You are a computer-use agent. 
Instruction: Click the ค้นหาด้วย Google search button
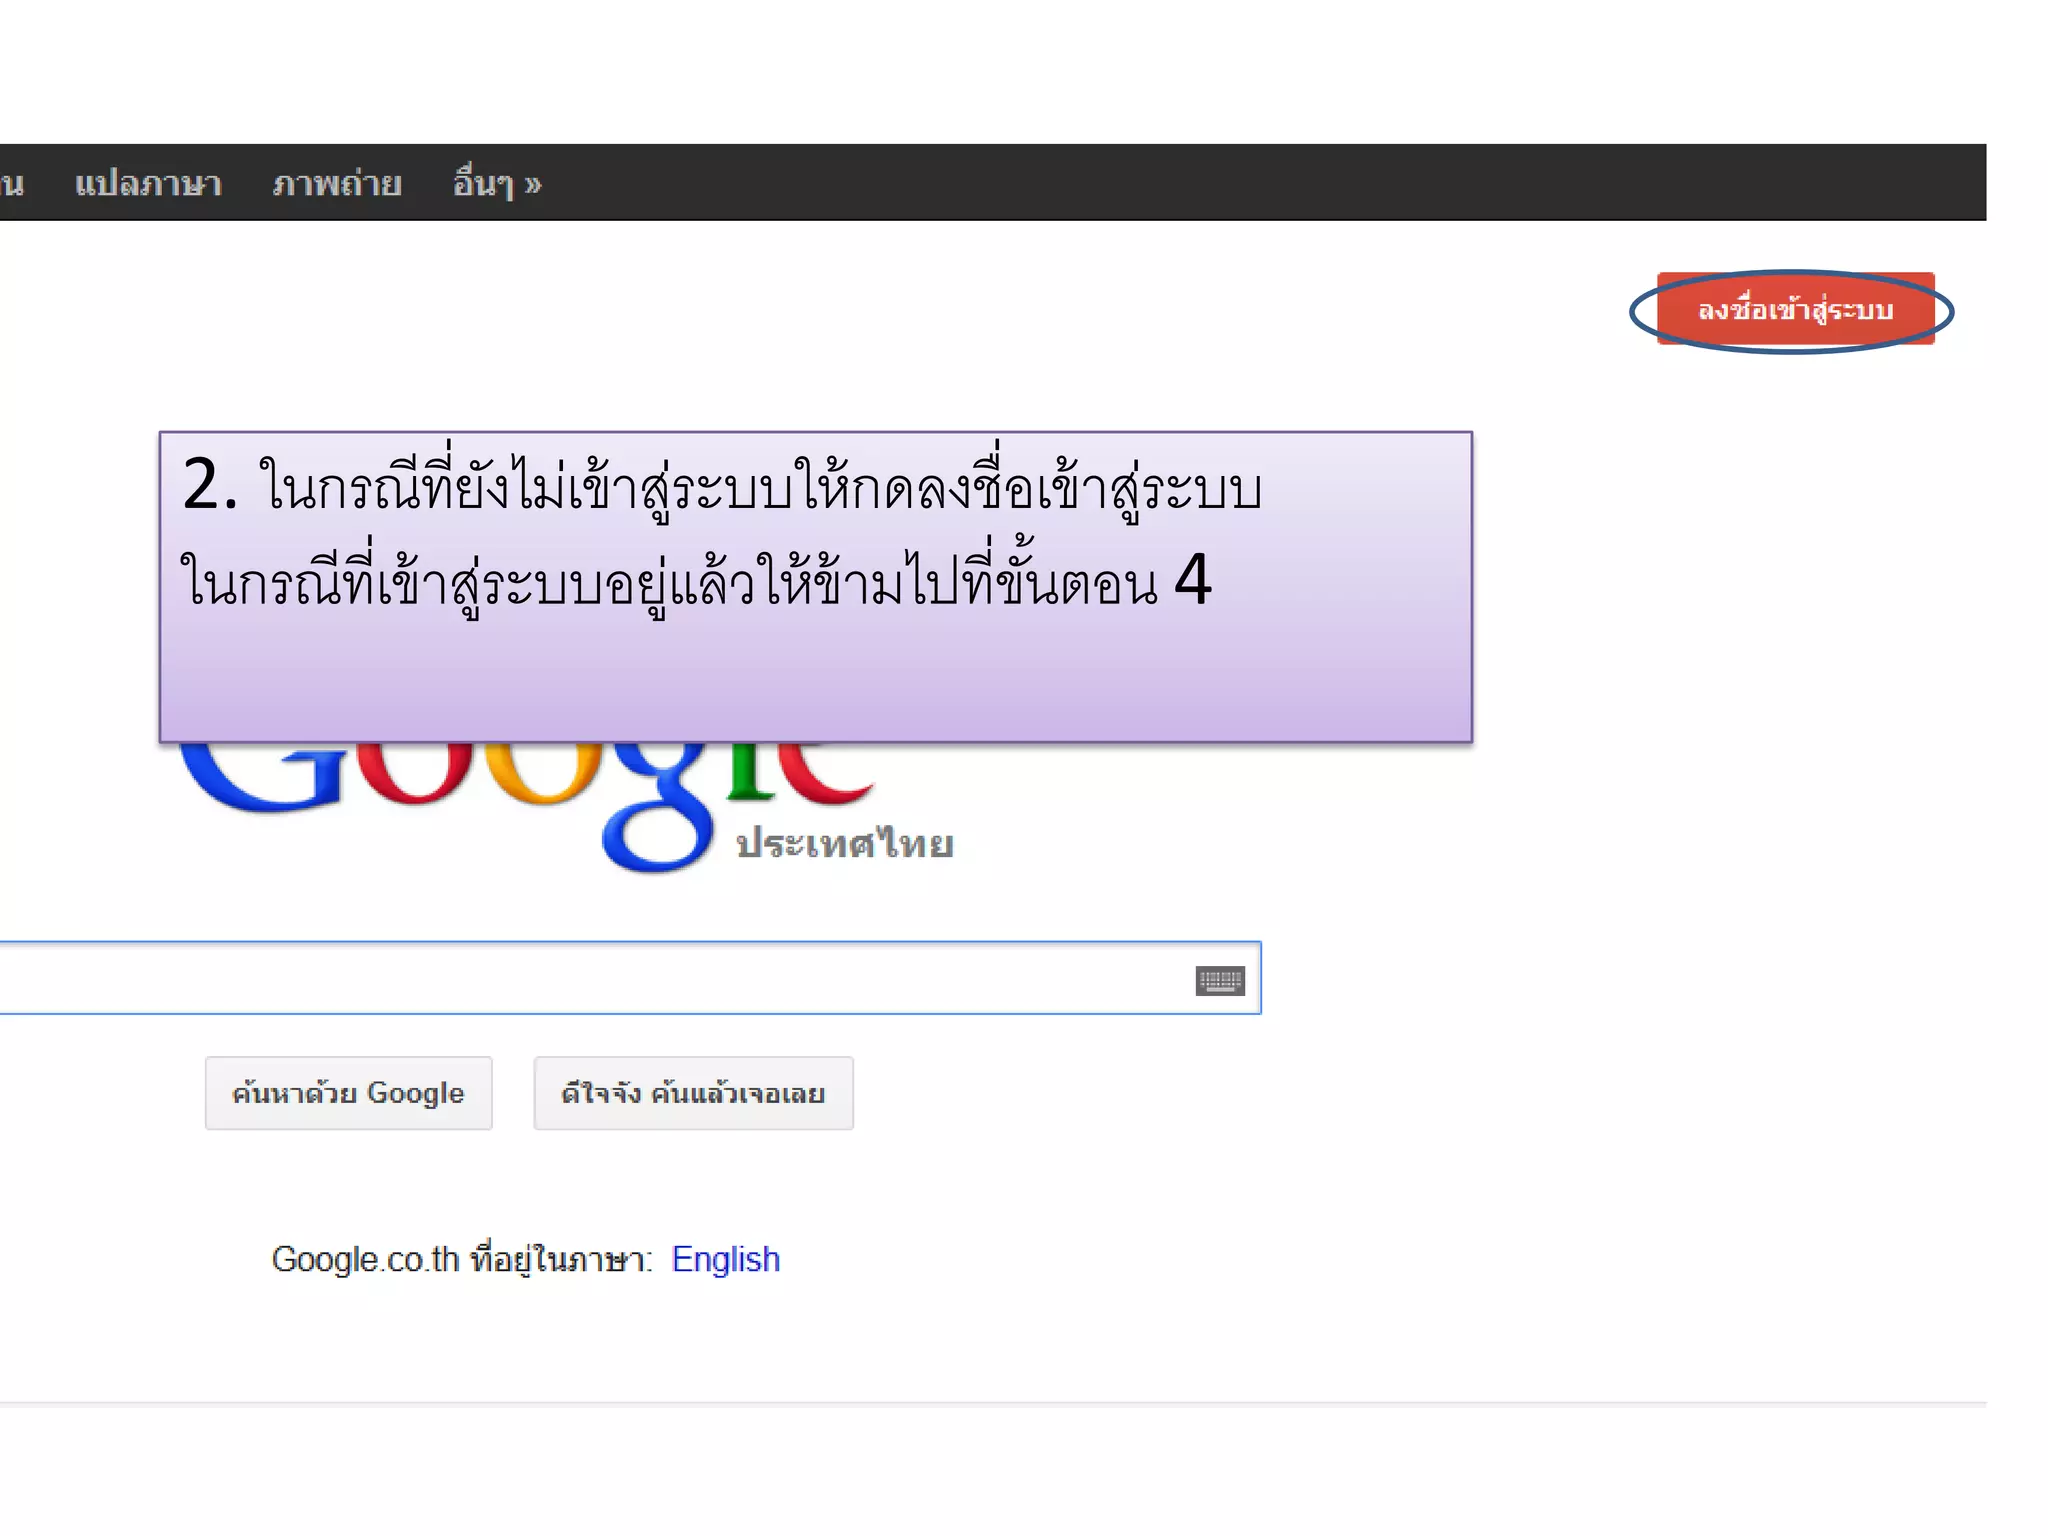pyautogui.click(x=348, y=1093)
